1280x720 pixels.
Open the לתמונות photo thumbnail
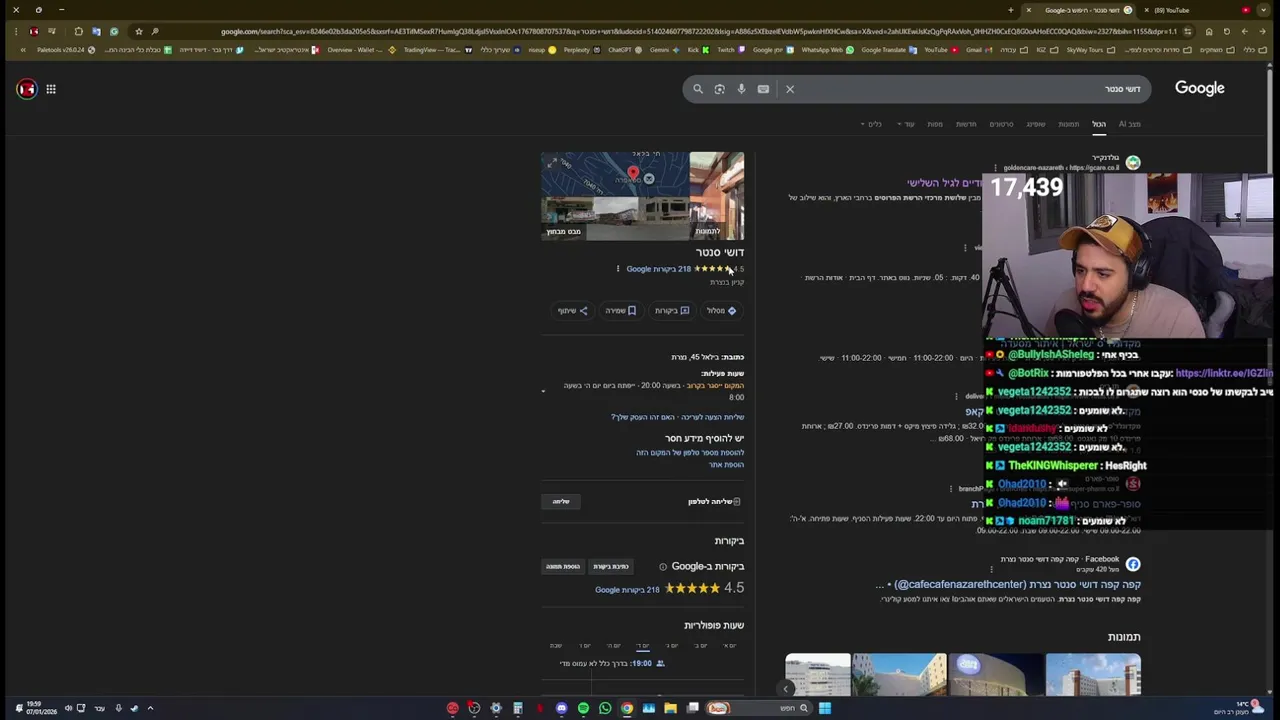(x=717, y=196)
